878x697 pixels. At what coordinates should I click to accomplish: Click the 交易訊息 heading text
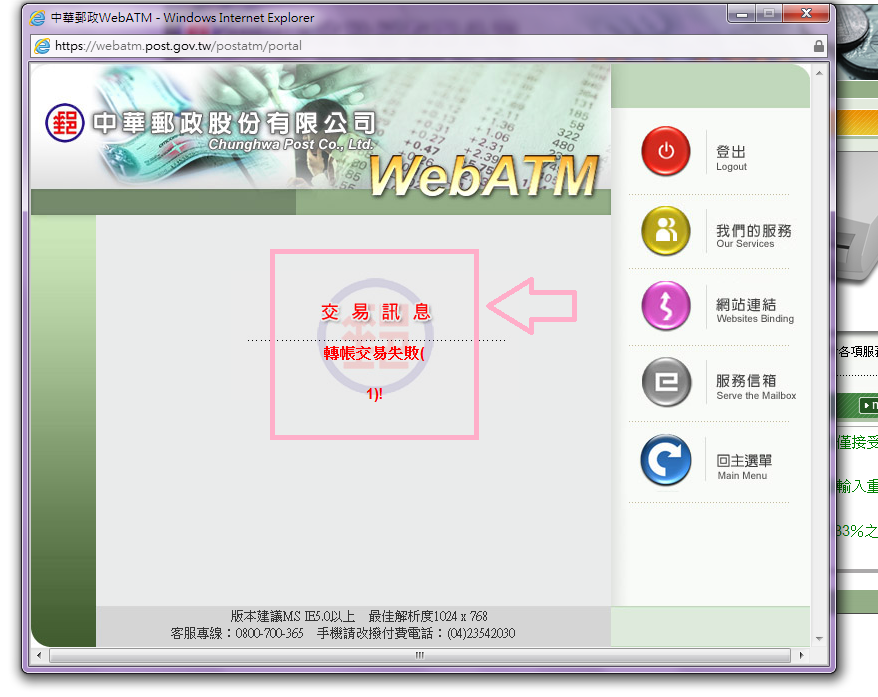coord(375,312)
